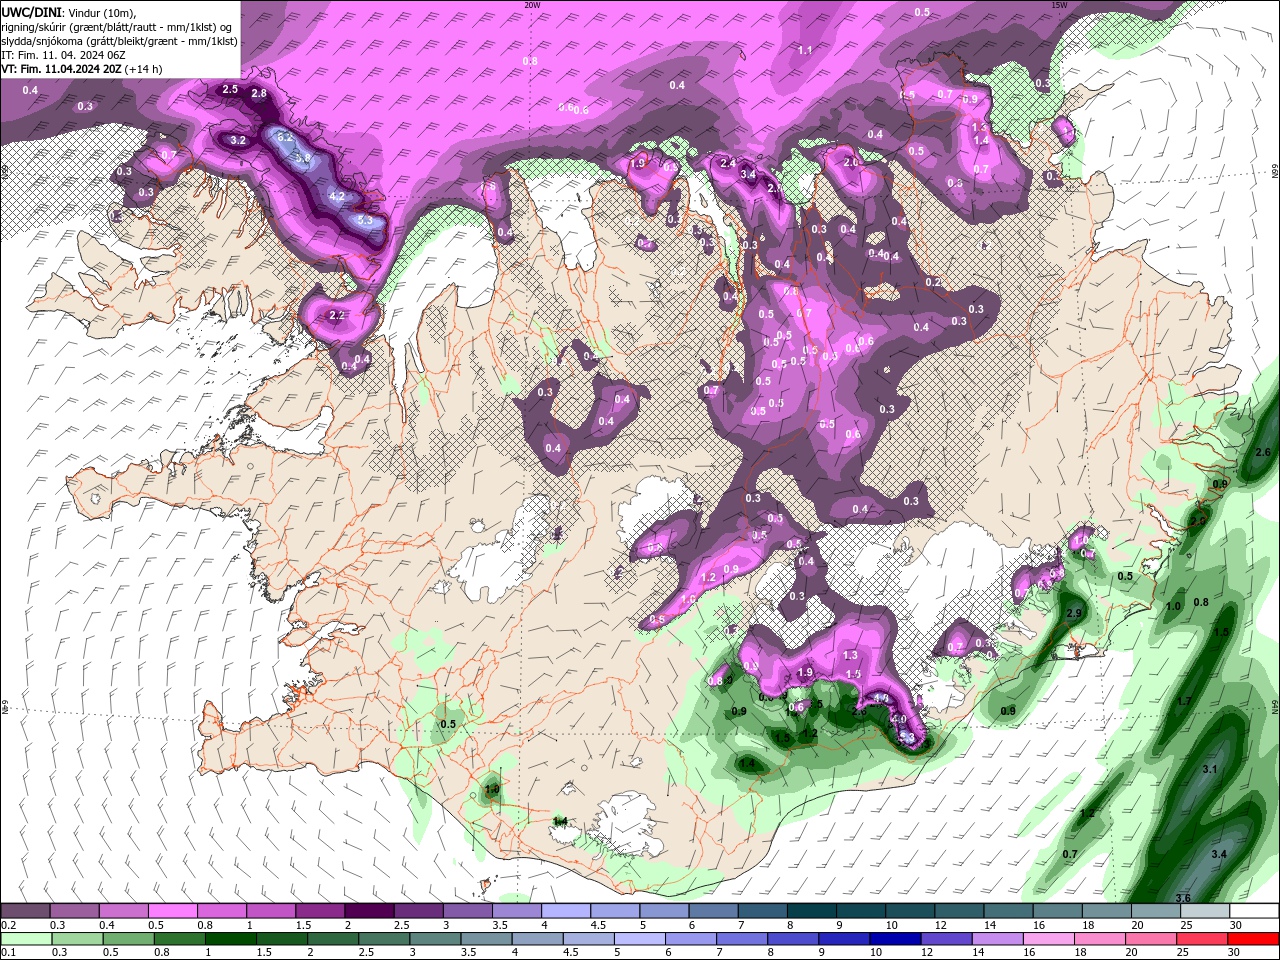Click the 3.2 snowfall value on the map
This screenshot has width=1280, height=960.
(x=238, y=141)
